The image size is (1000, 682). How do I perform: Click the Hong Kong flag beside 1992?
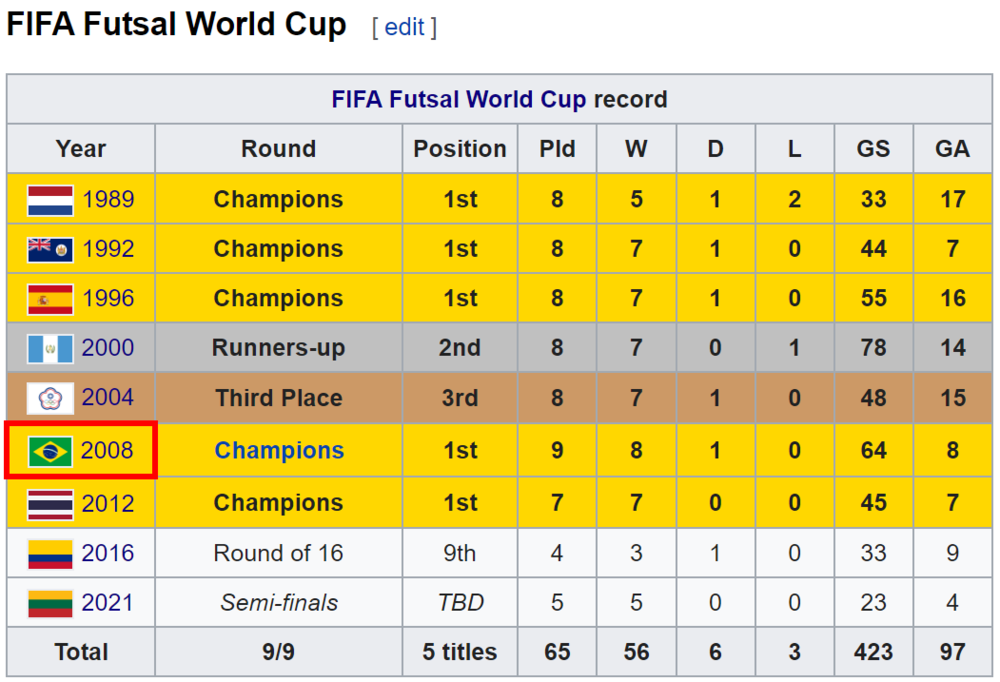(50, 249)
